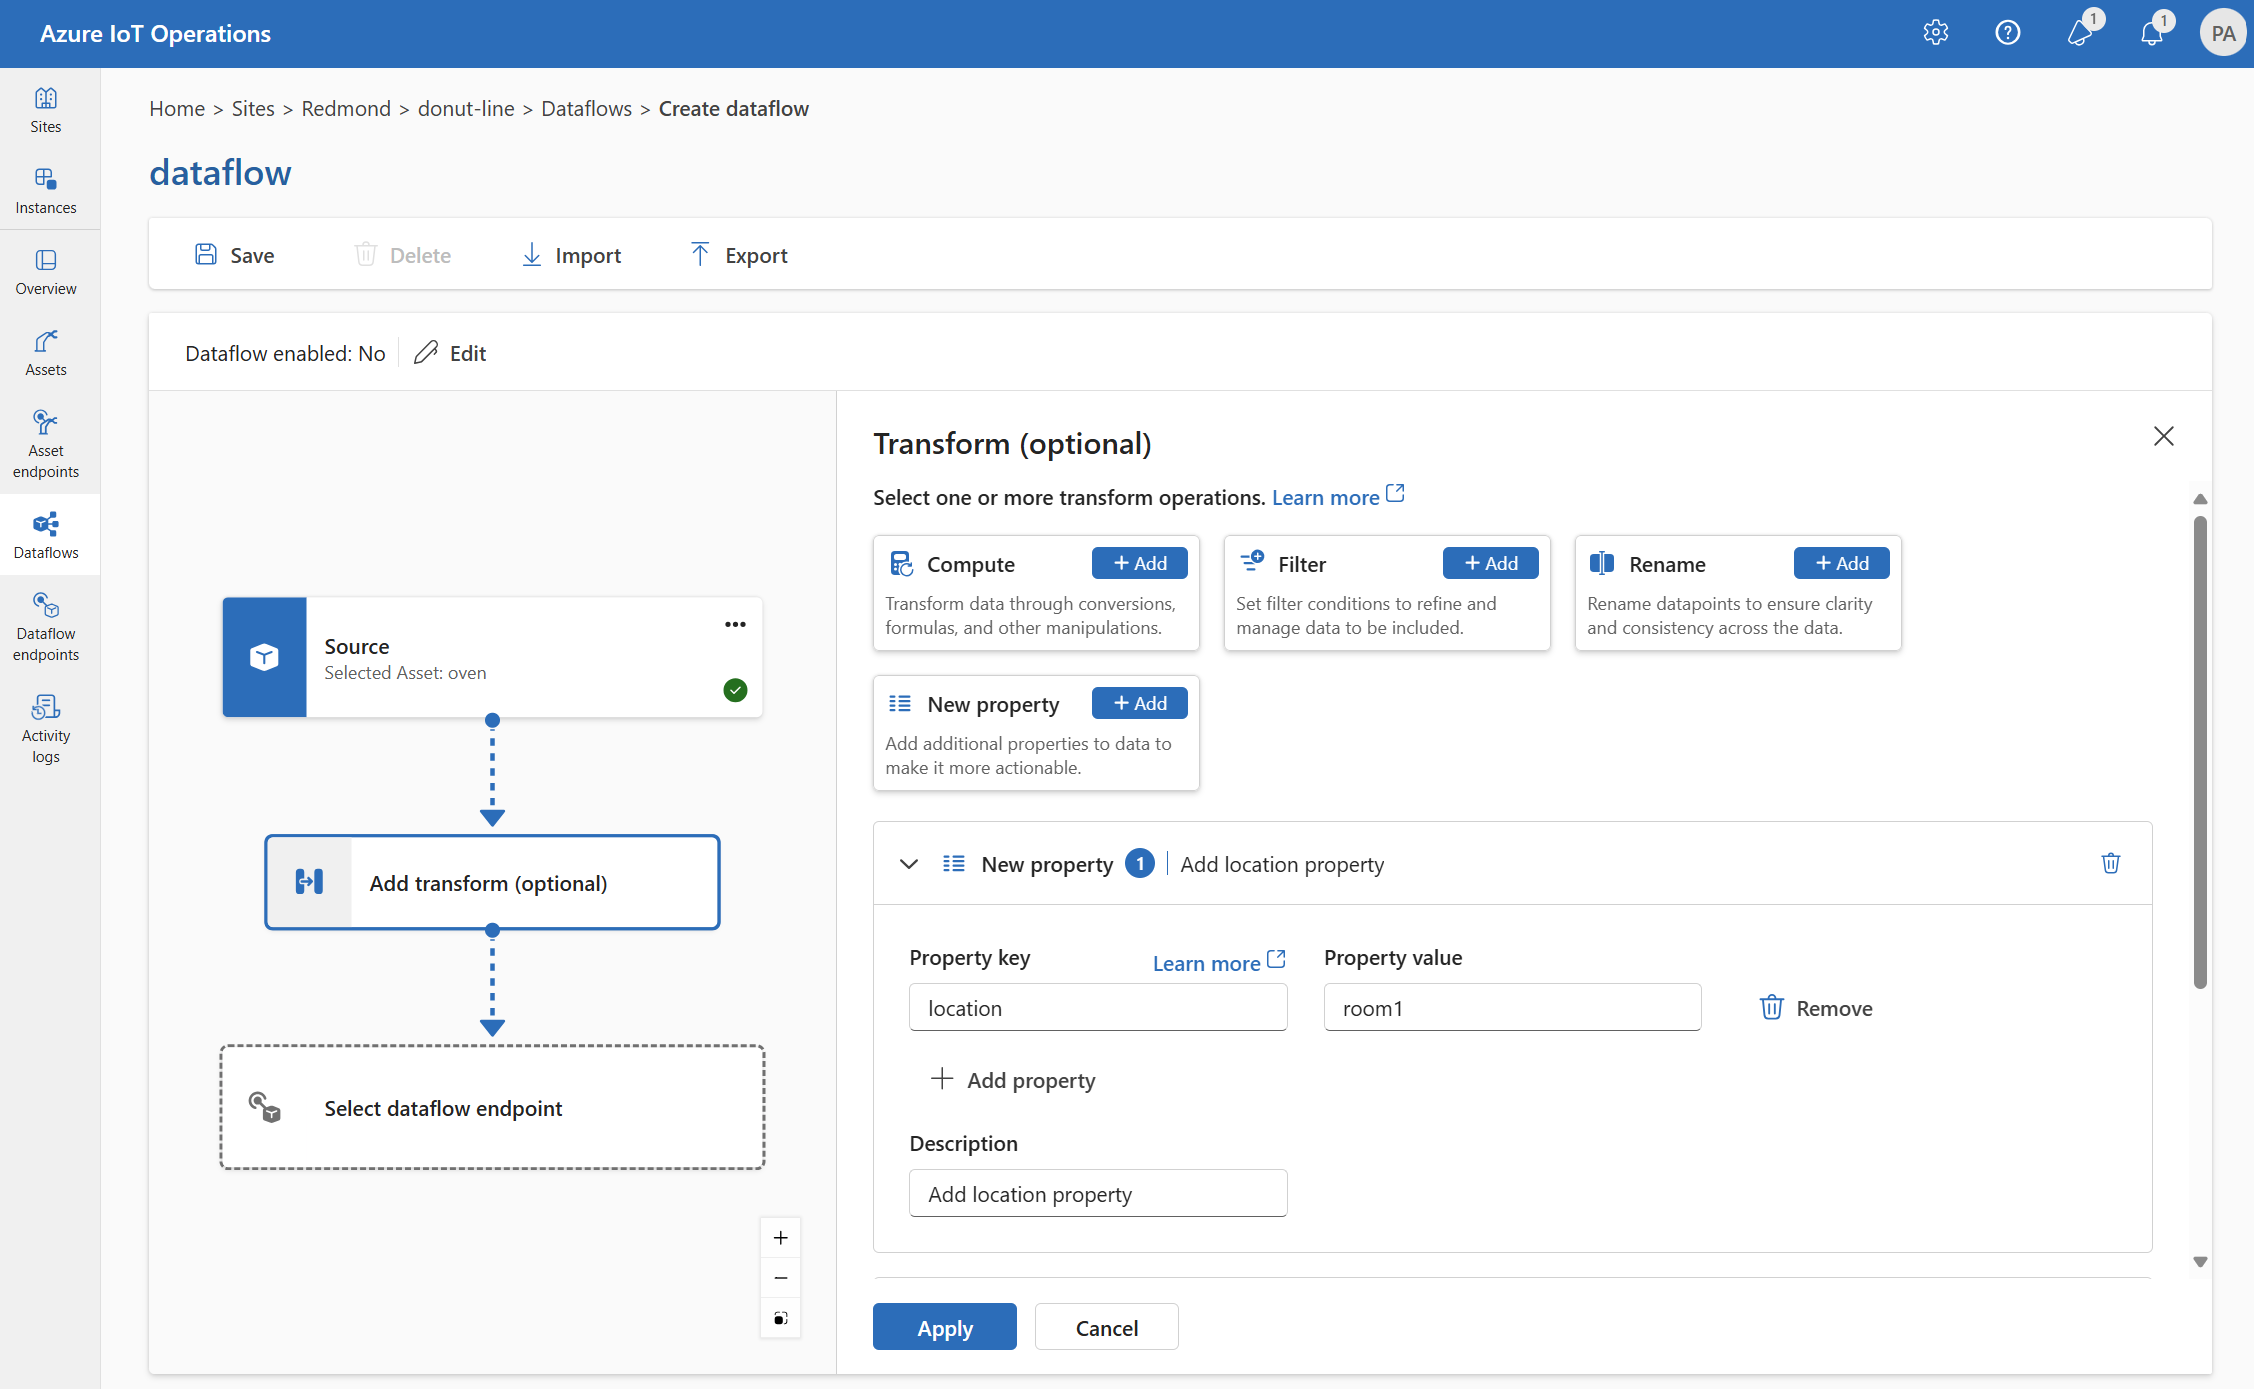Expand the Add transform optional node
Screen dimensions: 2254x1389
(491, 882)
